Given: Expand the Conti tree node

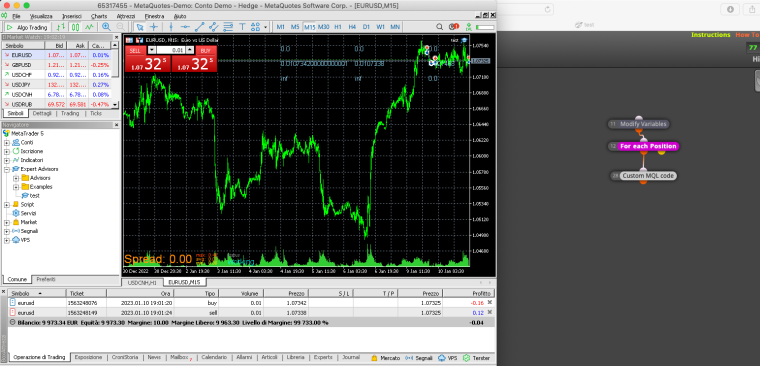Looking at the screenshot, I should coord(7,143).
